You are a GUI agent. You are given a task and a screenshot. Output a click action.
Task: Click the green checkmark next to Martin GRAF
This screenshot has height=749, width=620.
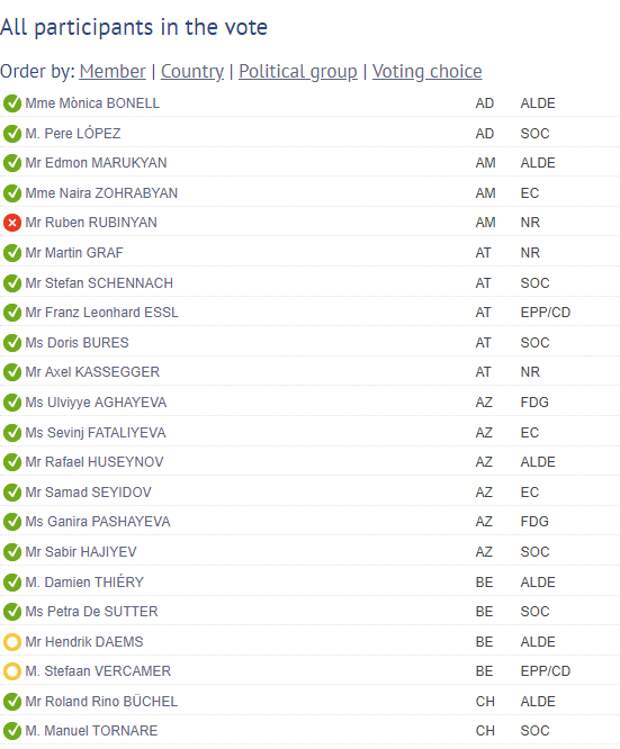click(x=12, y=253)
